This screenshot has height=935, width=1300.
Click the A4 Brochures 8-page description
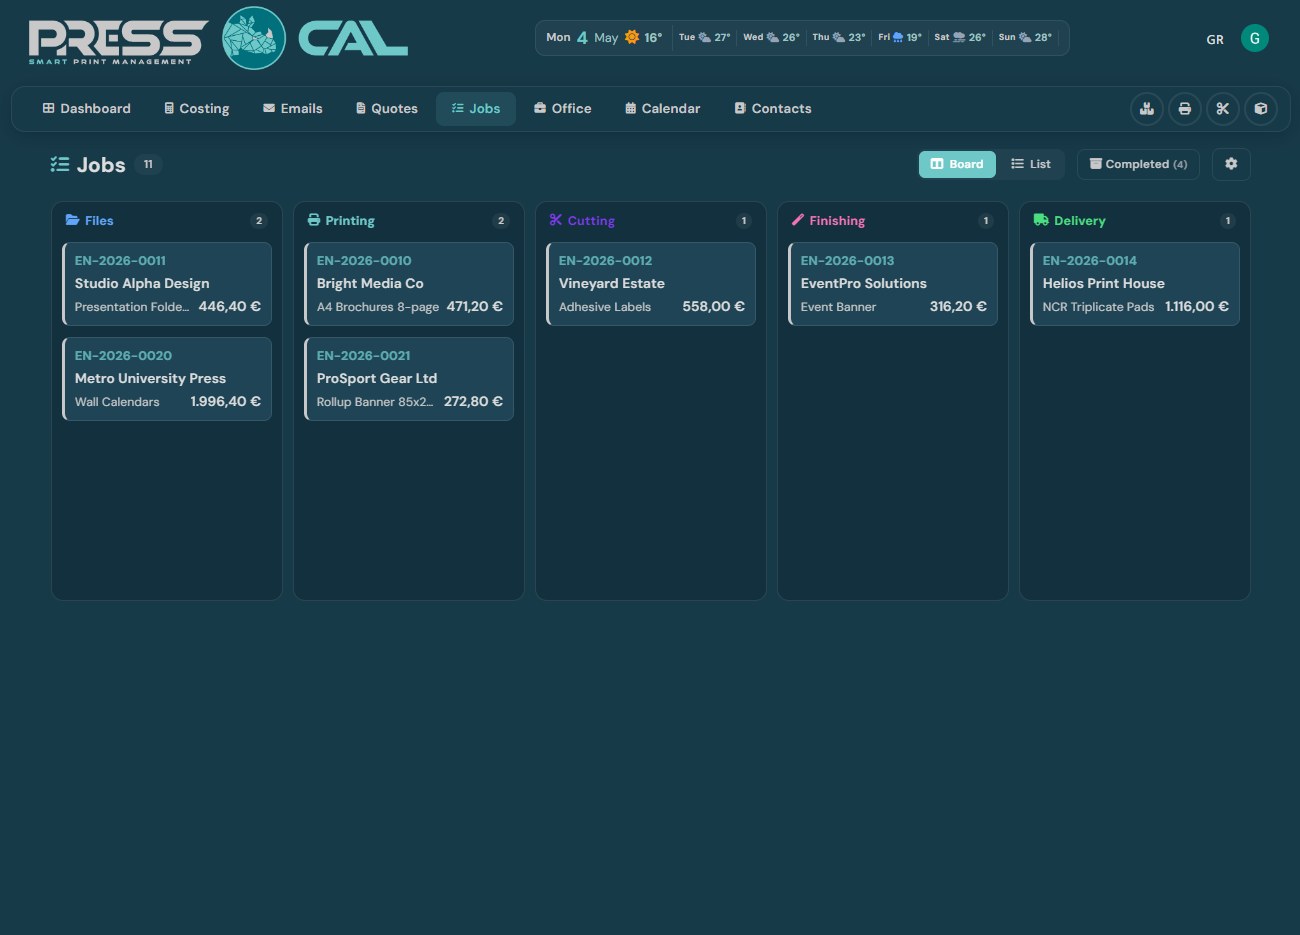pos(378,307)
